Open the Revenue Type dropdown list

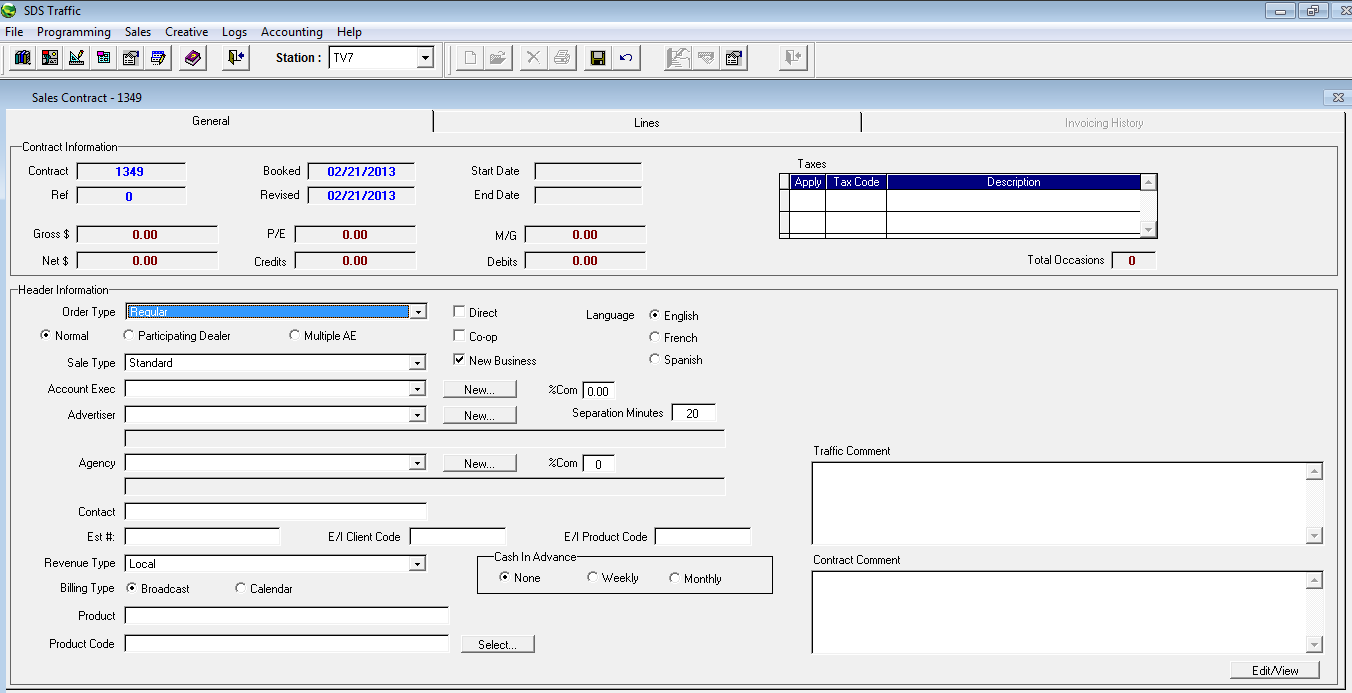point(418,564)
